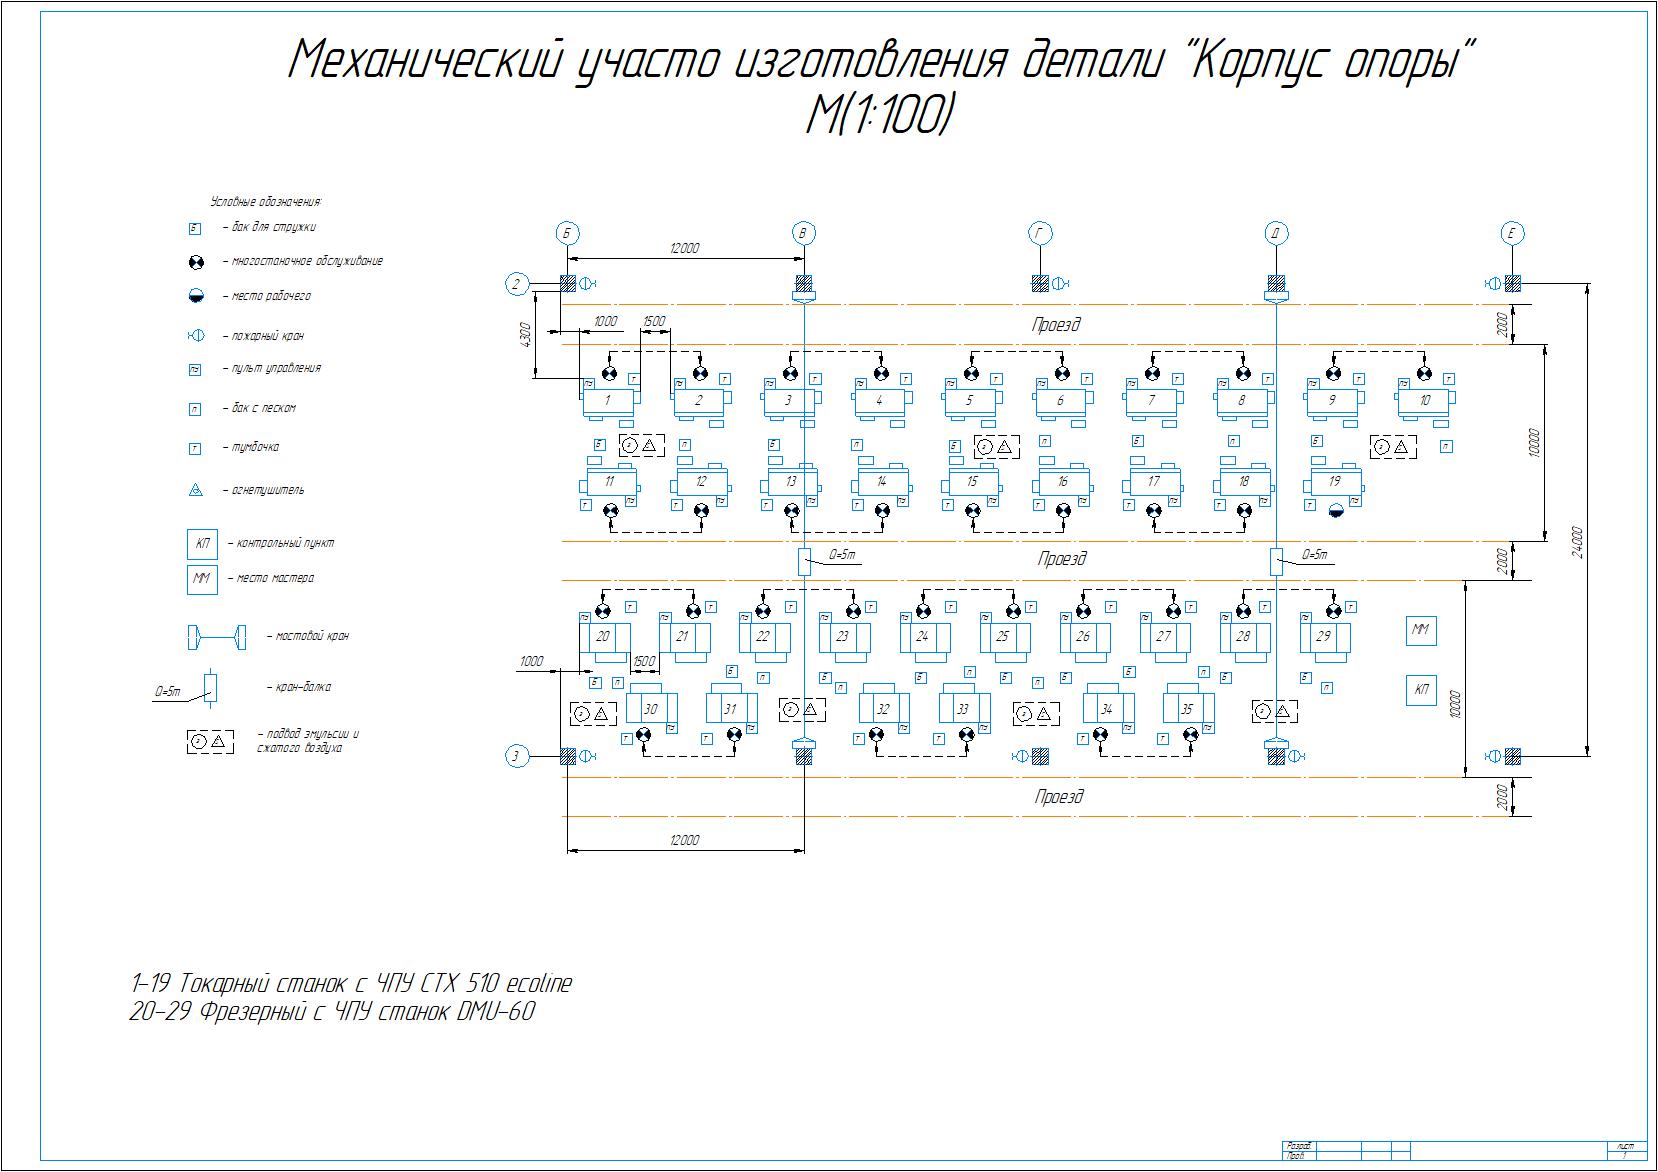Click the control panel legend symbol
Viewport: 1658px width, 1172px height.
pos(195,369)
